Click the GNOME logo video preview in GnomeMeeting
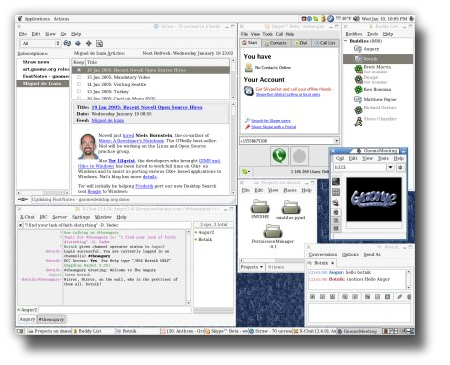The width and height of the screenshot is (450, 365). pos(374,199)
